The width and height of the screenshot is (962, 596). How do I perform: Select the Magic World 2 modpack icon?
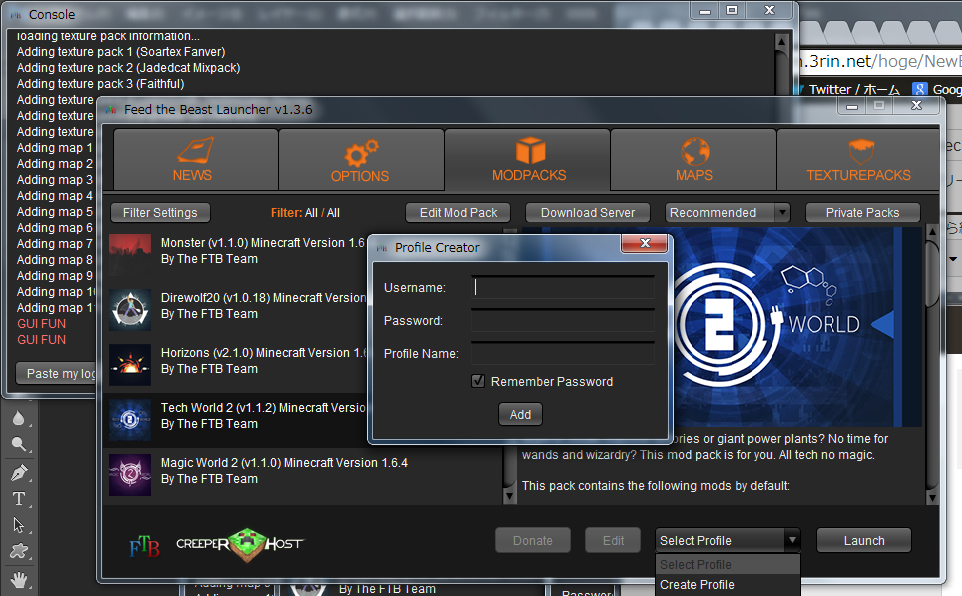pos(130,474)
